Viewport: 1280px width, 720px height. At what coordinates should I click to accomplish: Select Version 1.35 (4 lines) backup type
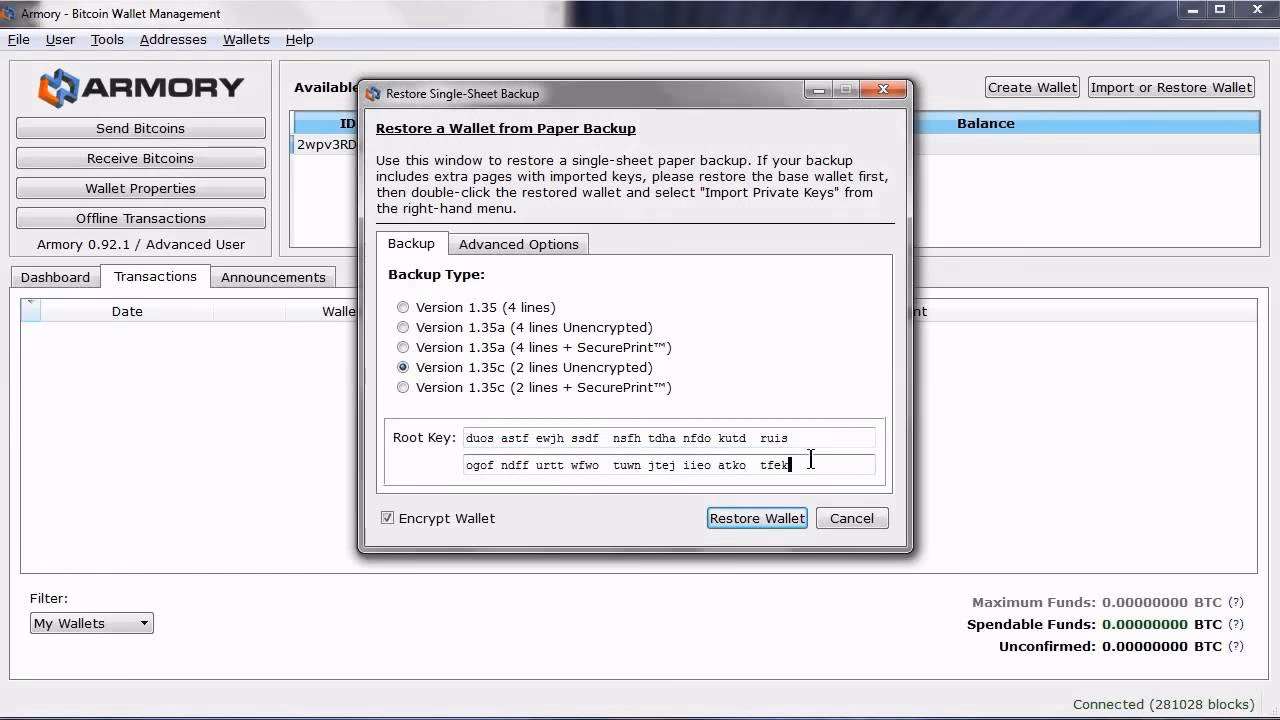(403, 308)
